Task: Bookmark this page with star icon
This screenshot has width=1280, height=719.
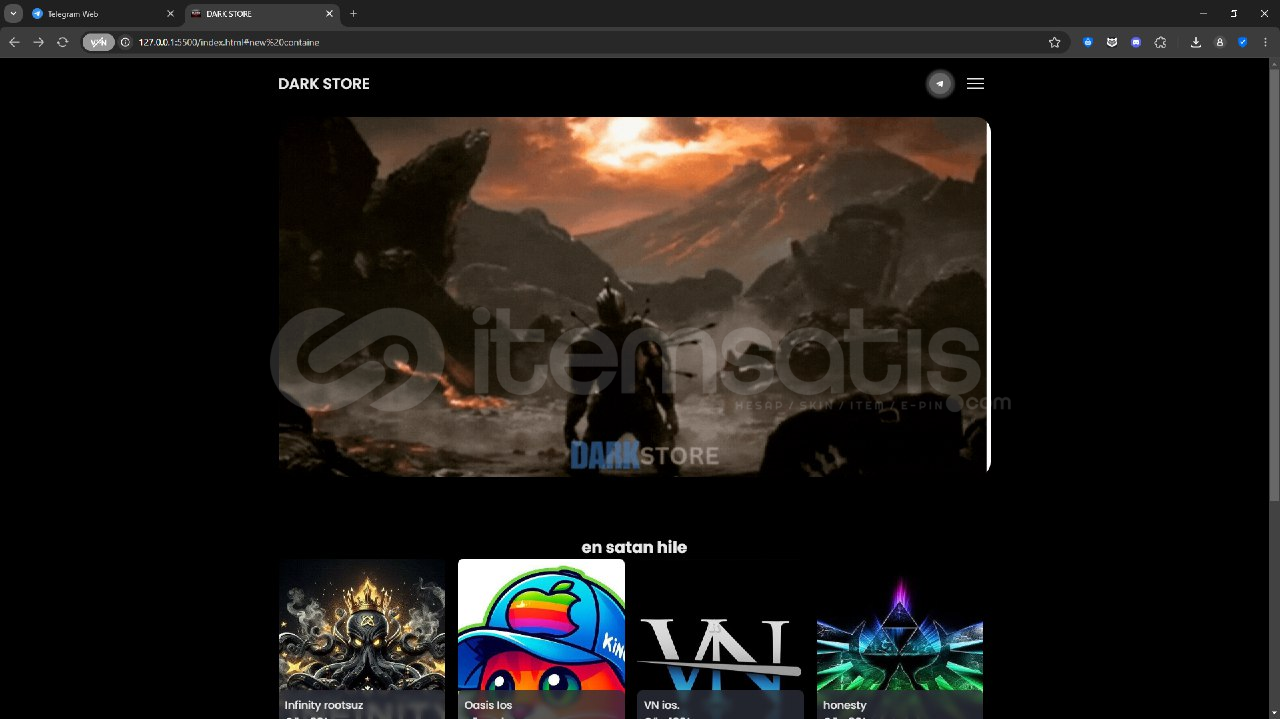Action: [x=1054, y=42]
